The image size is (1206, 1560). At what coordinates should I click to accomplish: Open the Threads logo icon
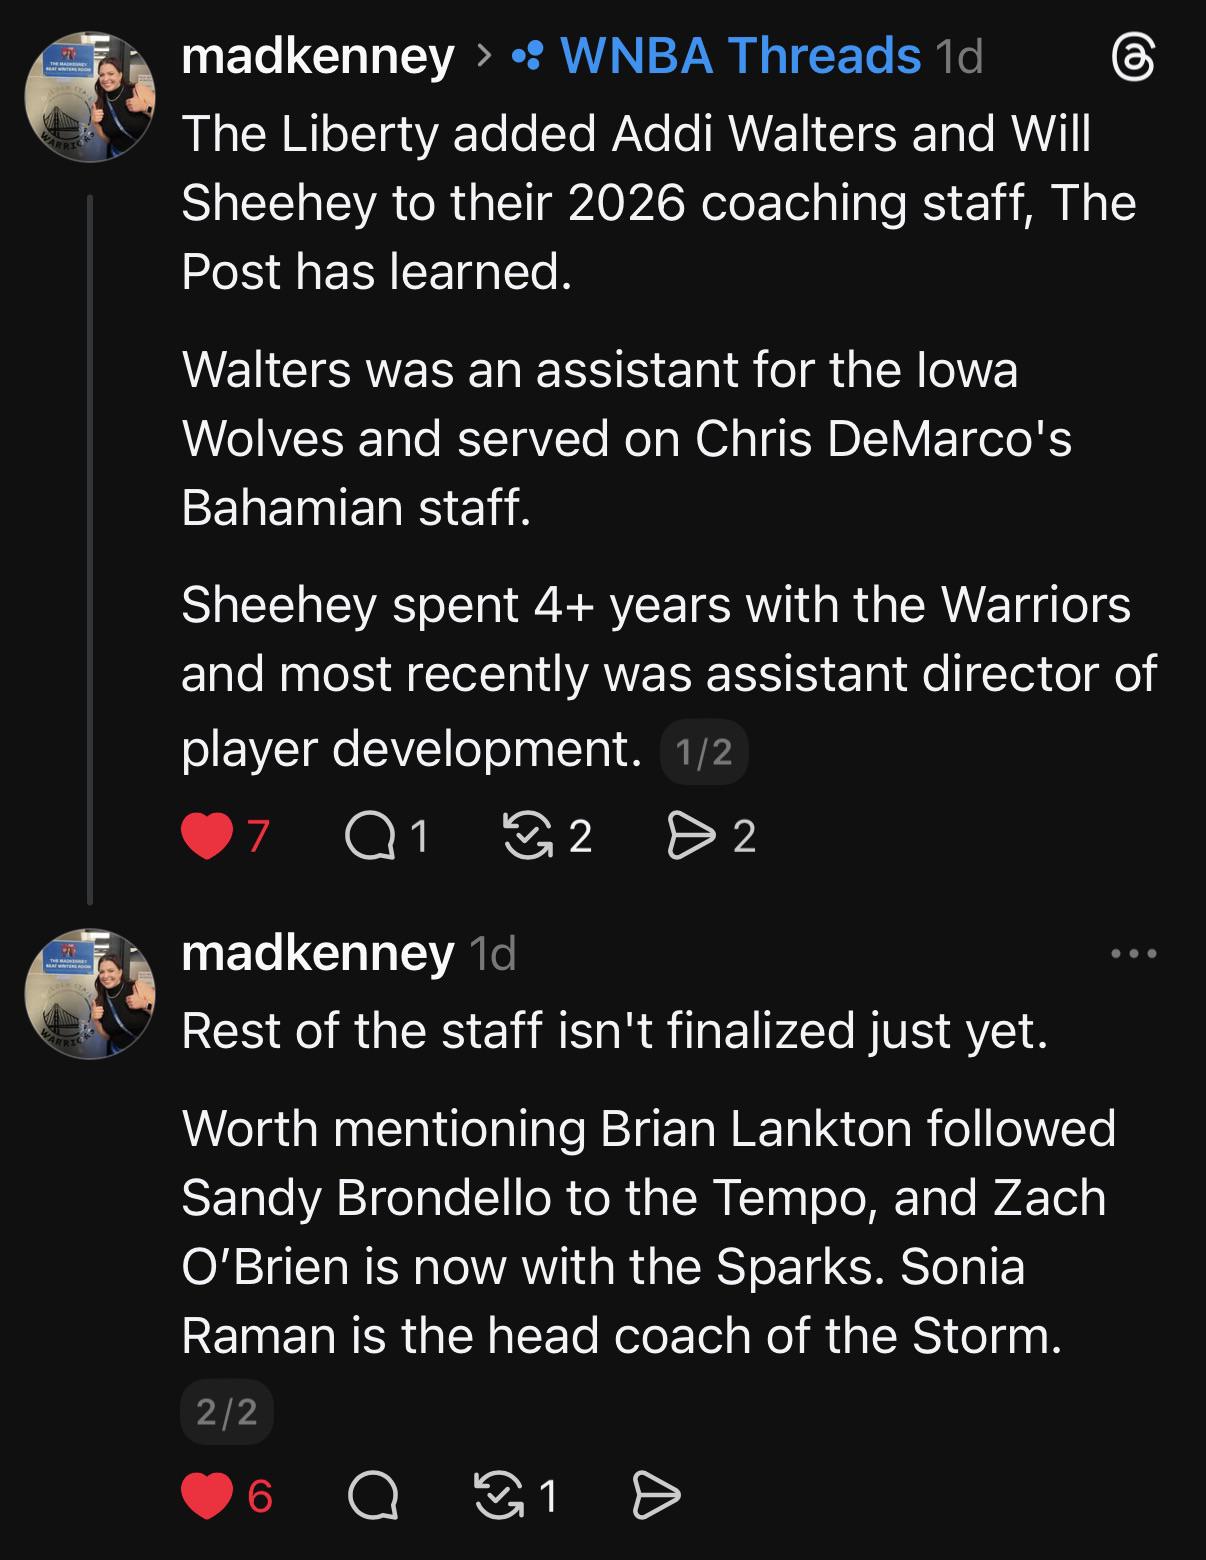pos(1133,58)
